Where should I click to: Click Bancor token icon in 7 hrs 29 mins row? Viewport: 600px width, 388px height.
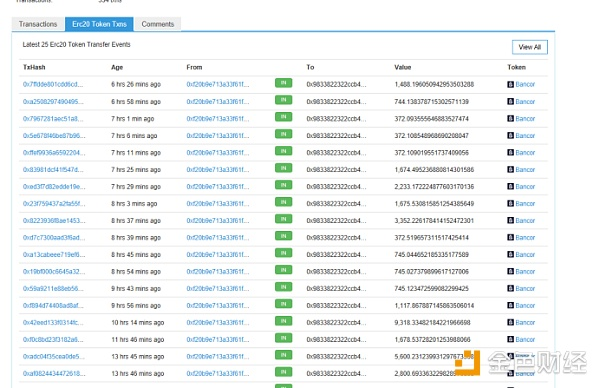[x=510, y=186]
